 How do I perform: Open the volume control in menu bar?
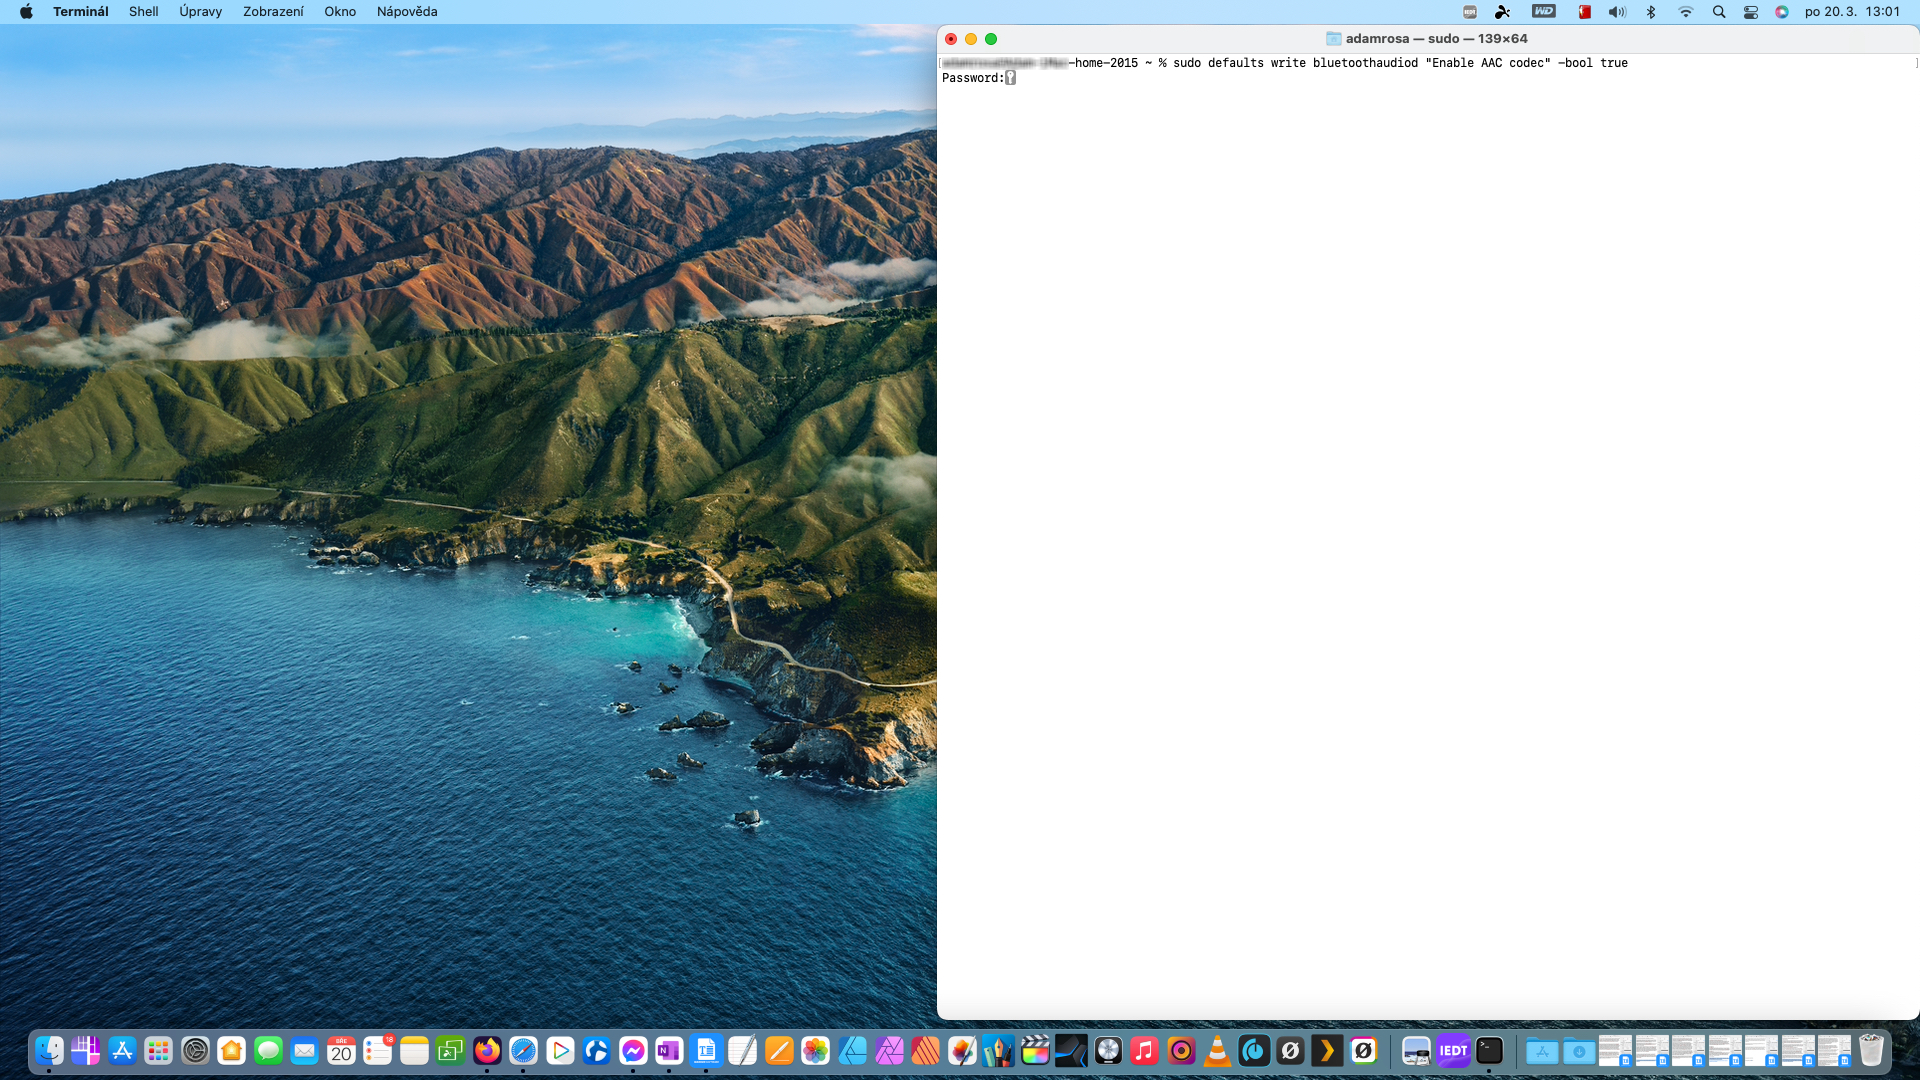tap(1617, 12)
